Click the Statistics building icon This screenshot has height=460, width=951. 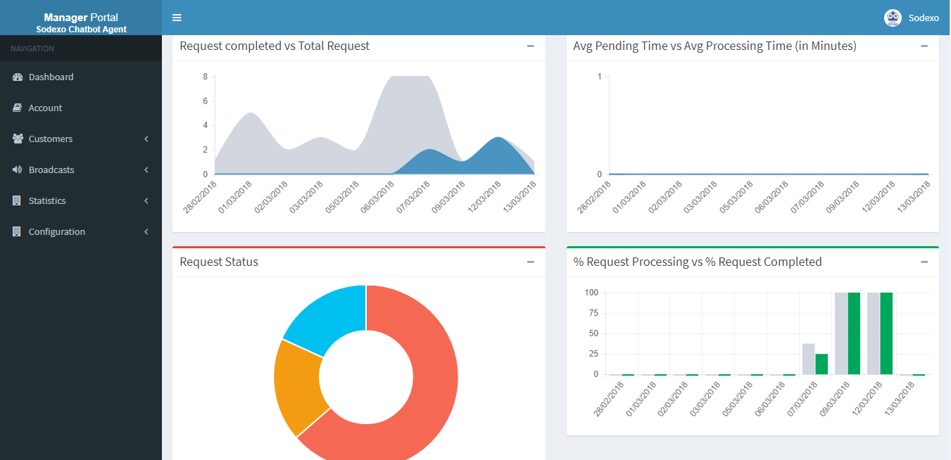(x=16, y=201)
